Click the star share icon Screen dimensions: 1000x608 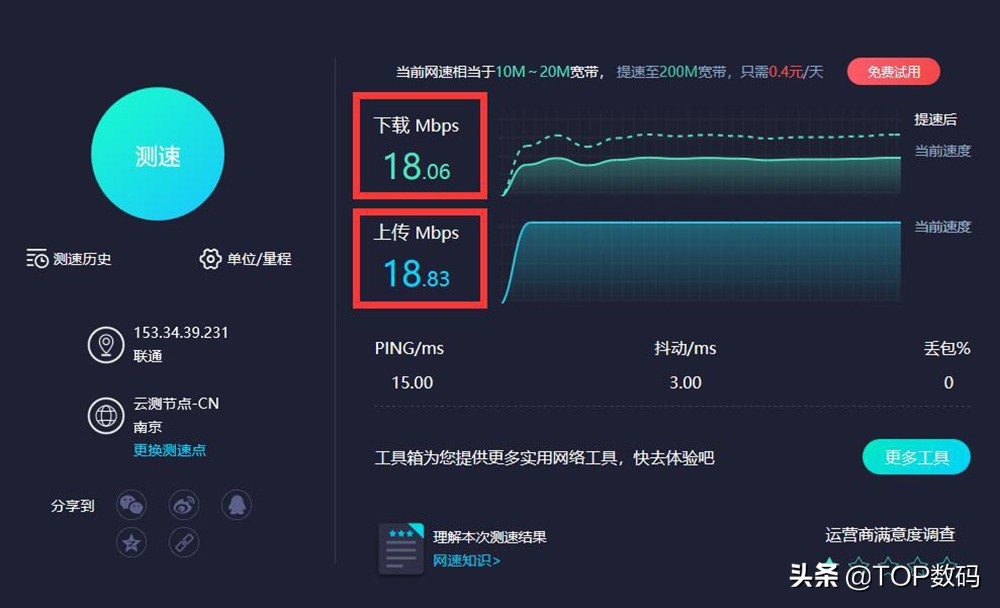pos(131,542)
